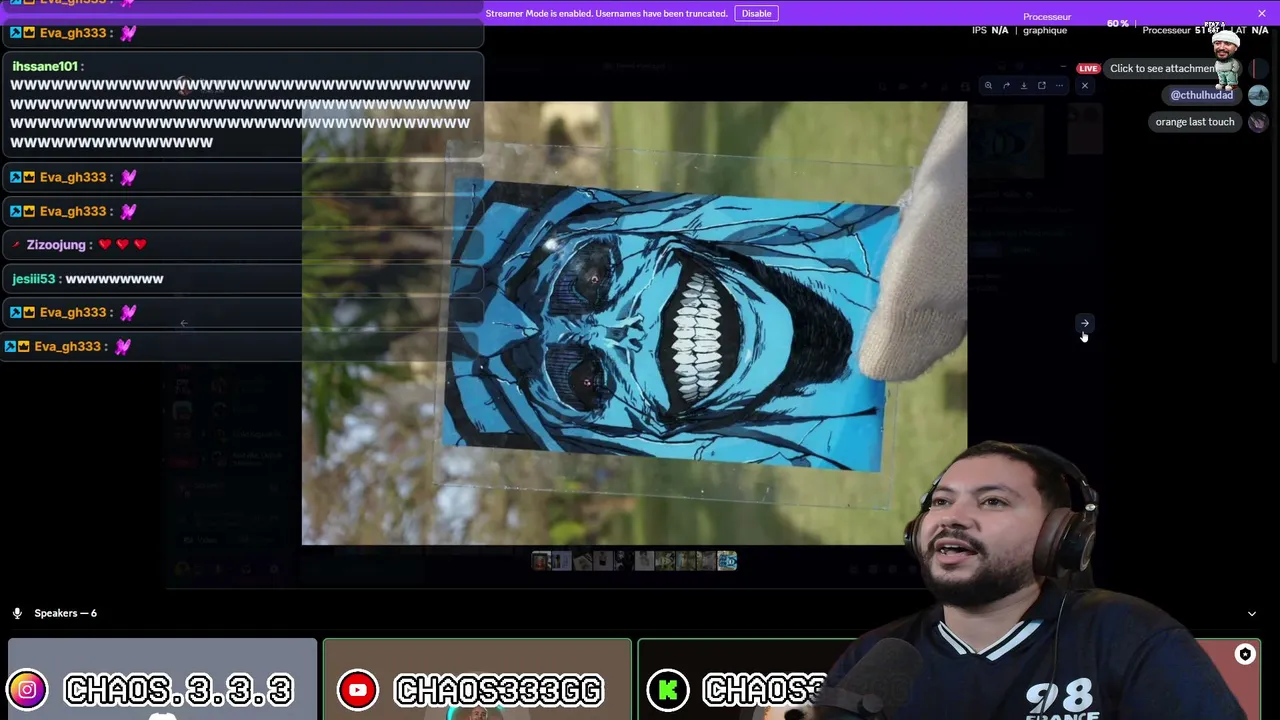1280x720 pixels.
Task: Go to the next image with right arrow
Action: (x=1085, y=323)
